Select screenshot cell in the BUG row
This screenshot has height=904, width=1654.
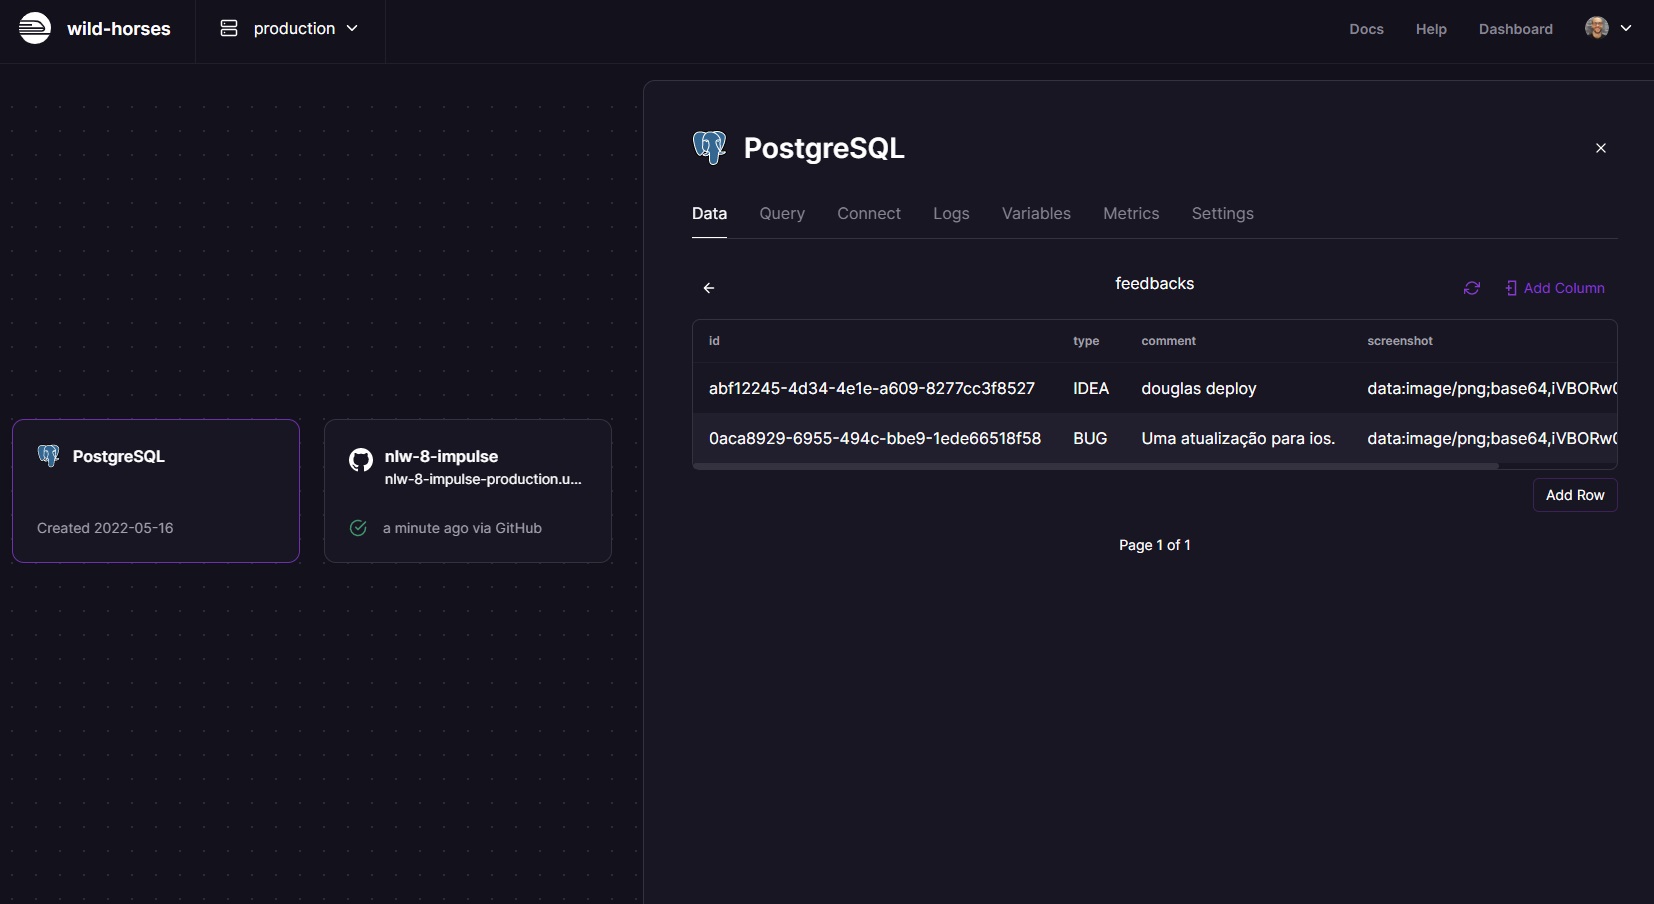[1492, 438]
